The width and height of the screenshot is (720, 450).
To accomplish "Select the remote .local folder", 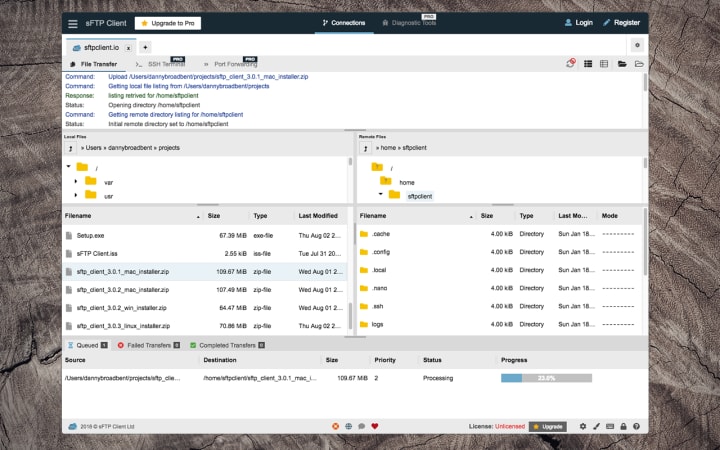I will pos(501,270).
